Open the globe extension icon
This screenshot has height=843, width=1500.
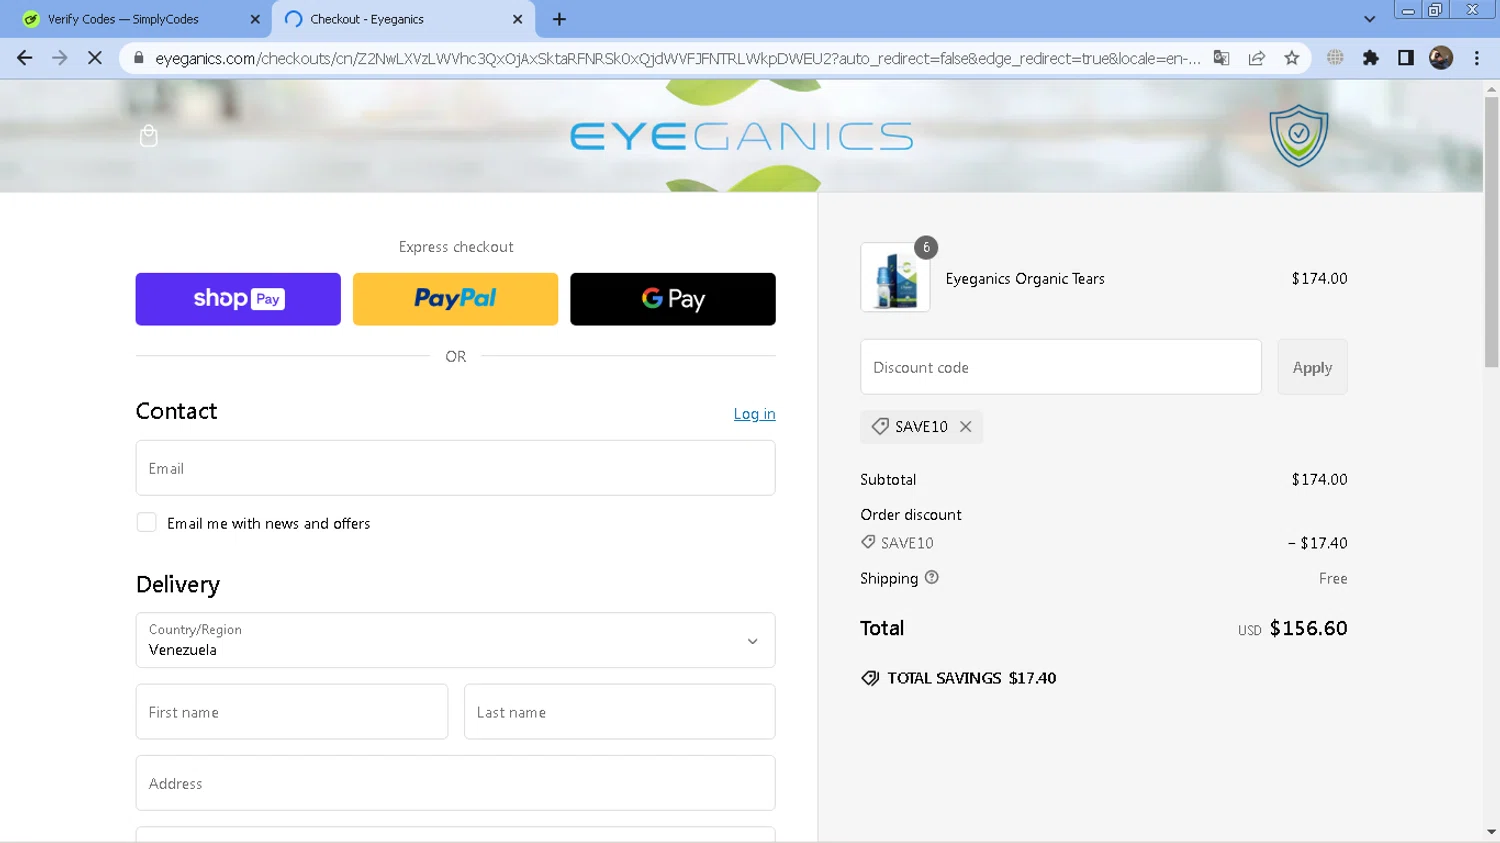[1335, 58]
